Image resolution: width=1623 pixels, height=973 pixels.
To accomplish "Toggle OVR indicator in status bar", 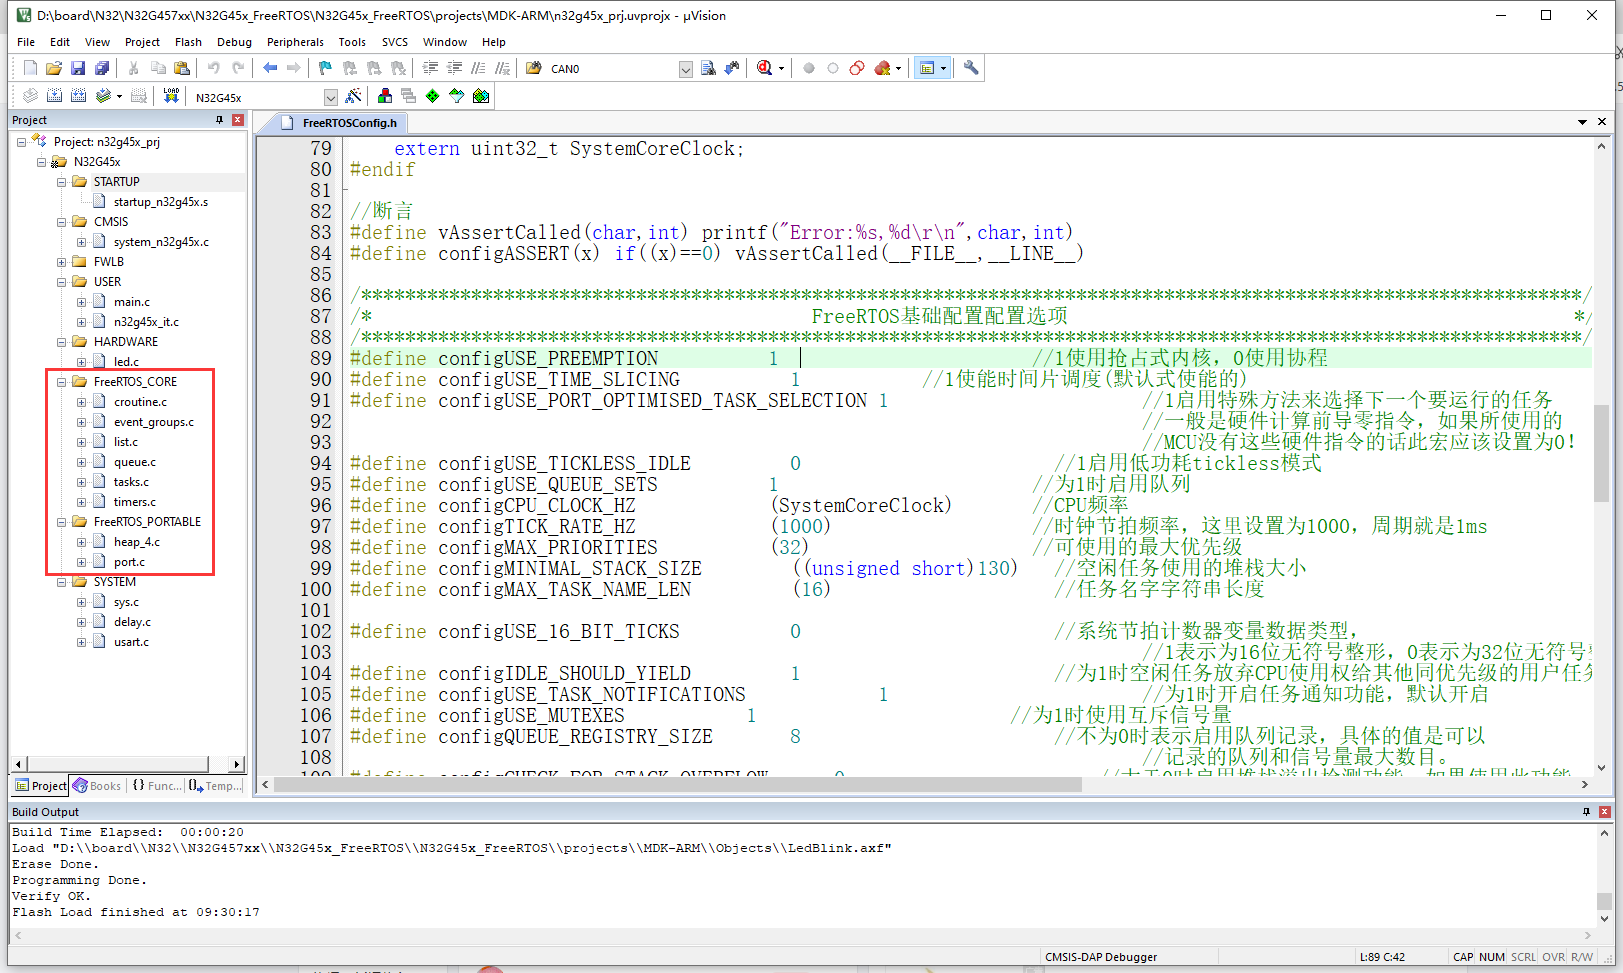I will (1553, 957).
